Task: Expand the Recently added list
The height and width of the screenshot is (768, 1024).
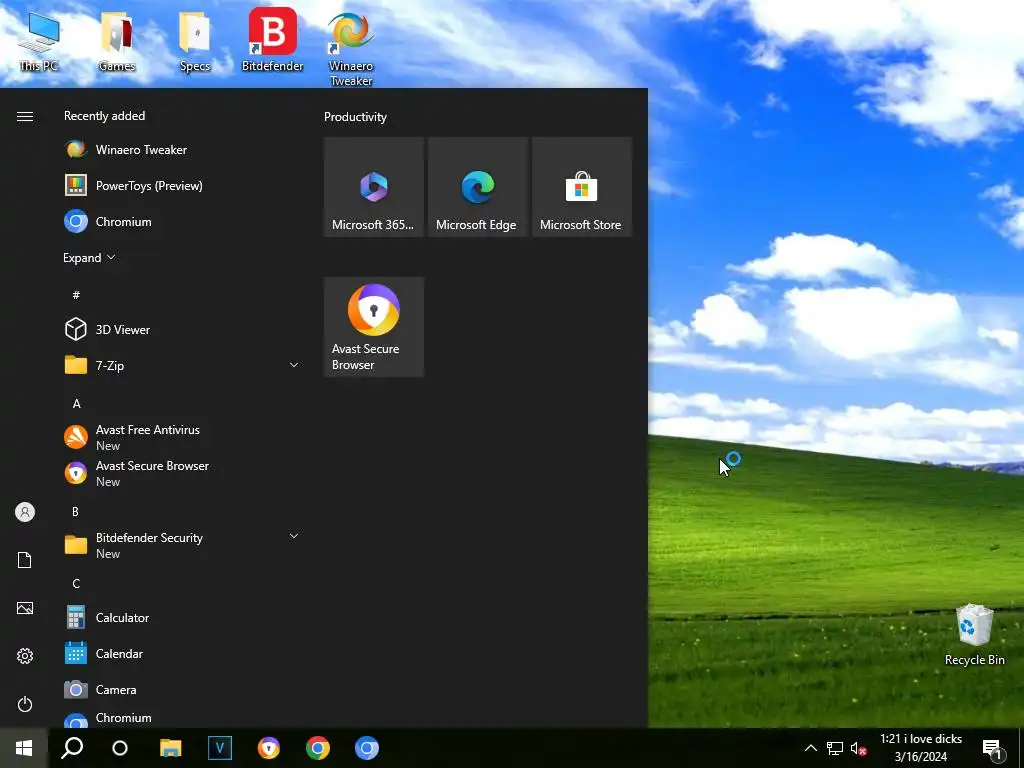Action: (x=89, y=258)
